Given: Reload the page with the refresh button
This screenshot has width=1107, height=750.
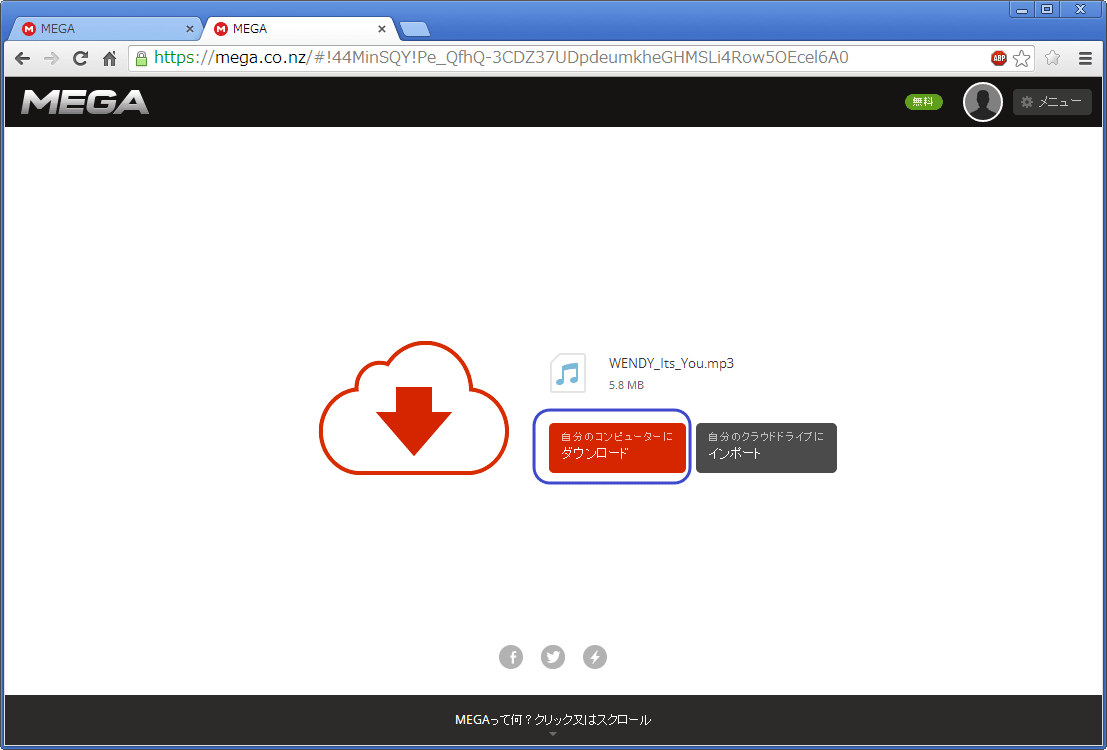Looking at the screenshot, I should 80,58.
